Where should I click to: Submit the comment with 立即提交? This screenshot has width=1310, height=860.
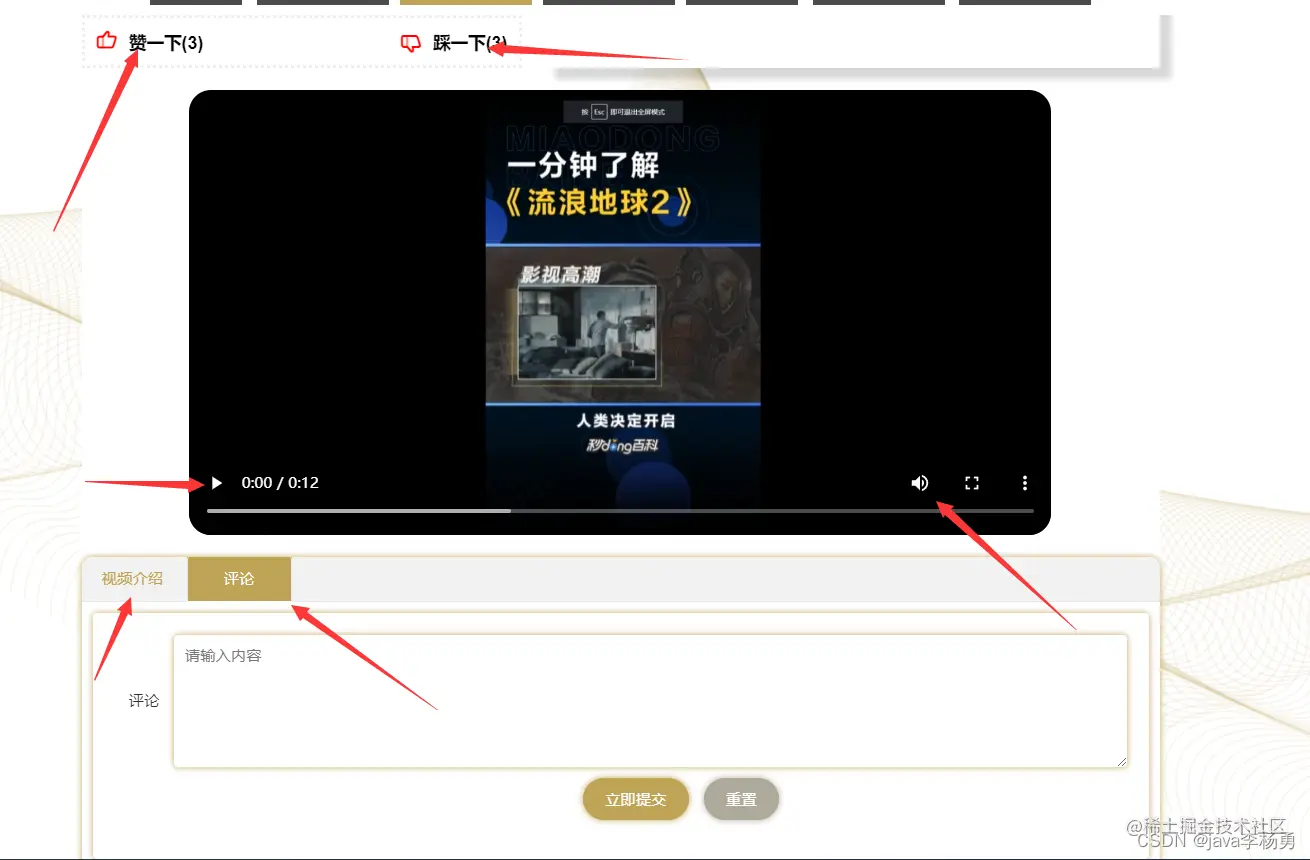(x=636, y=799)
